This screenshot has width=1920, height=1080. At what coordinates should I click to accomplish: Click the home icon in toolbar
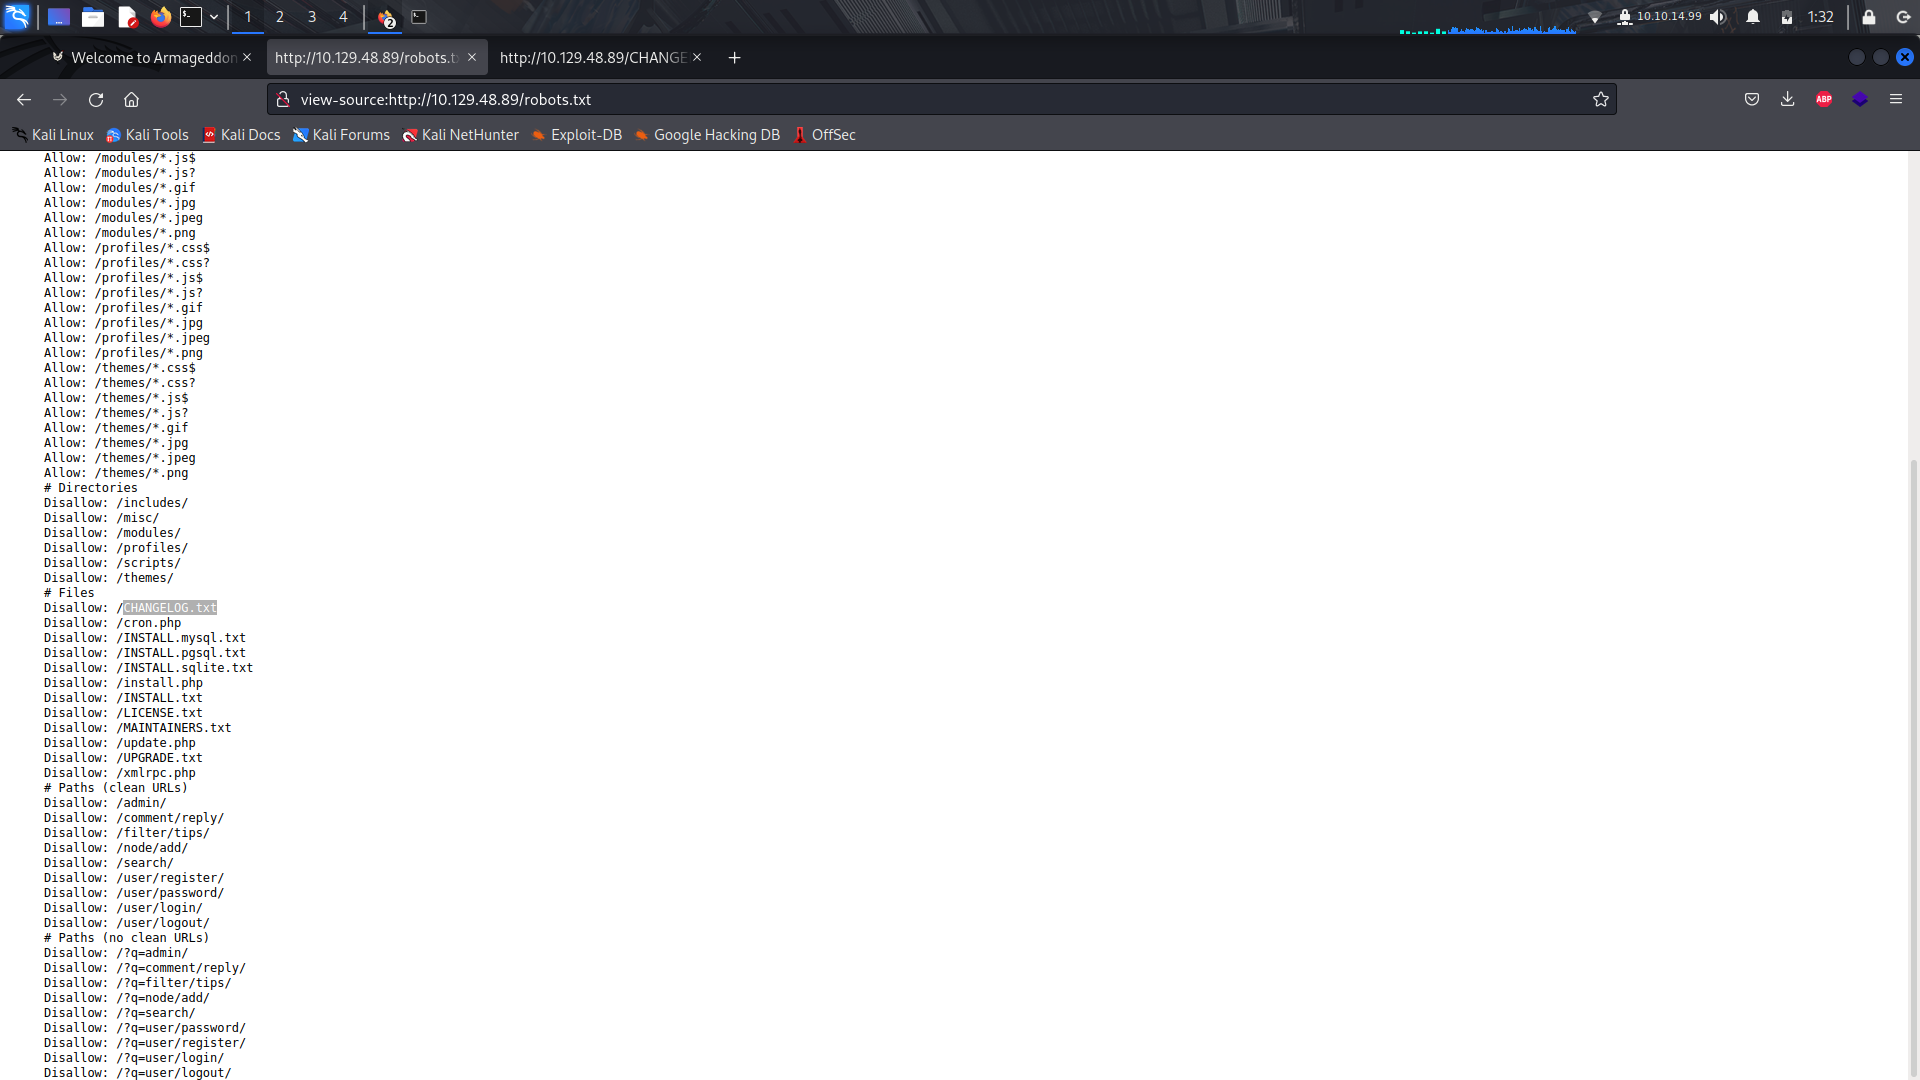131,99
